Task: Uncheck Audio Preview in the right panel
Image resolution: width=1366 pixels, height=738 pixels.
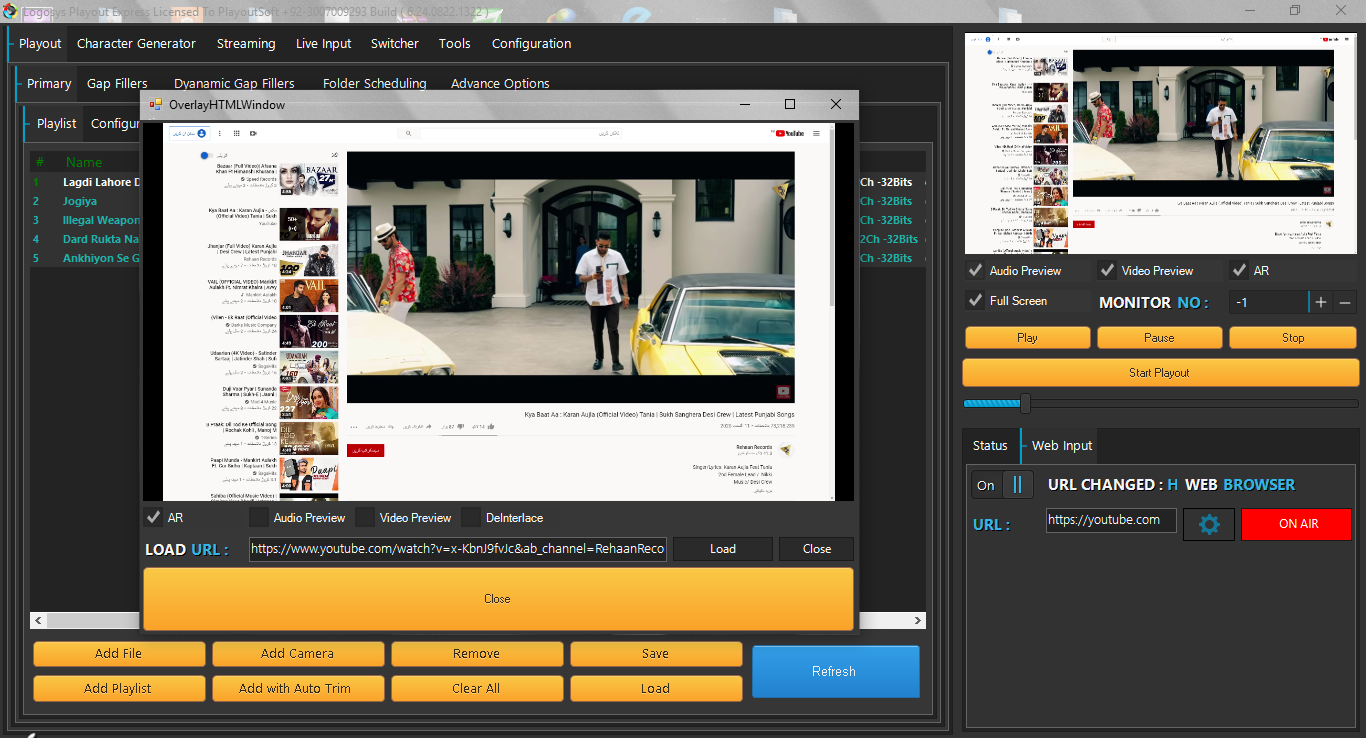Action: click(975, 270)
